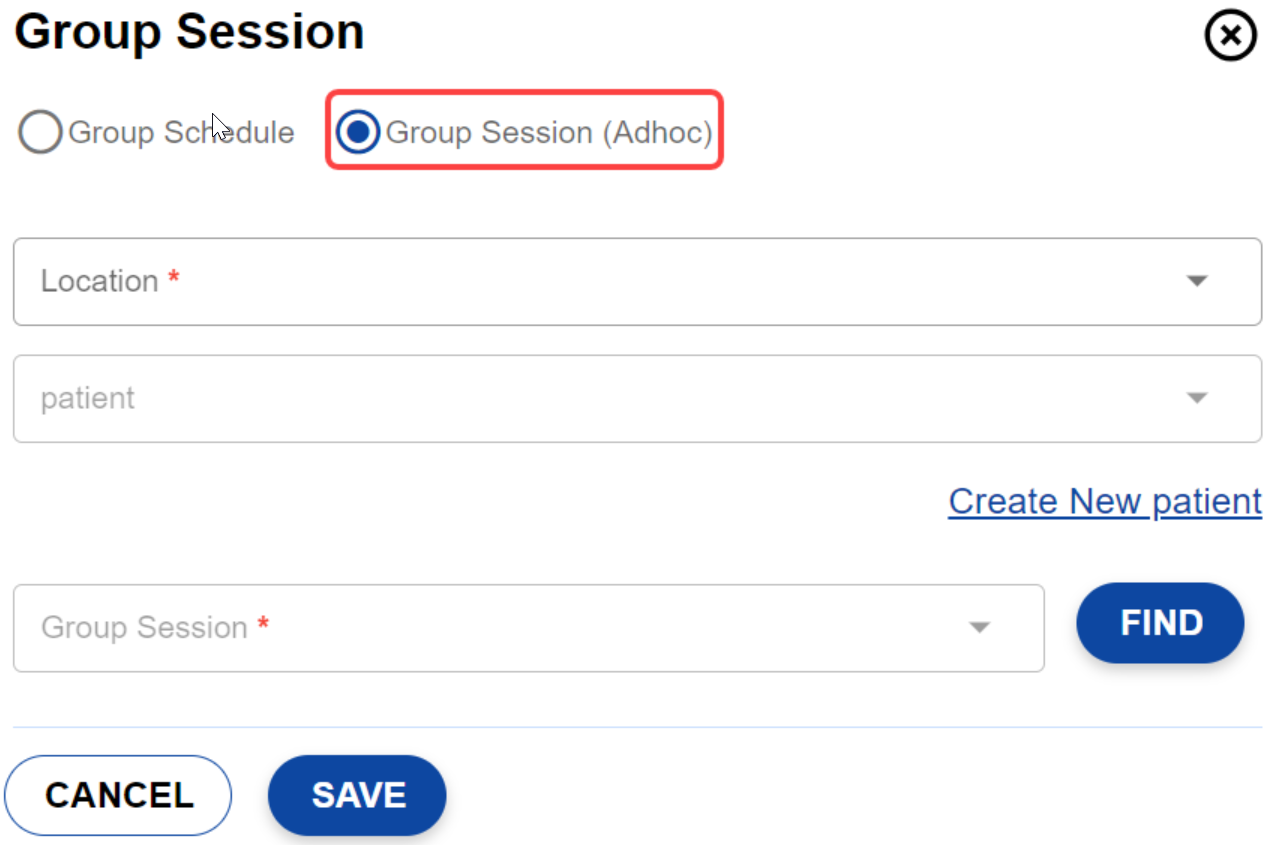Expand the Location dropdown arrow
Viewport: 1274px width, 845px height.
[1197, 281]
